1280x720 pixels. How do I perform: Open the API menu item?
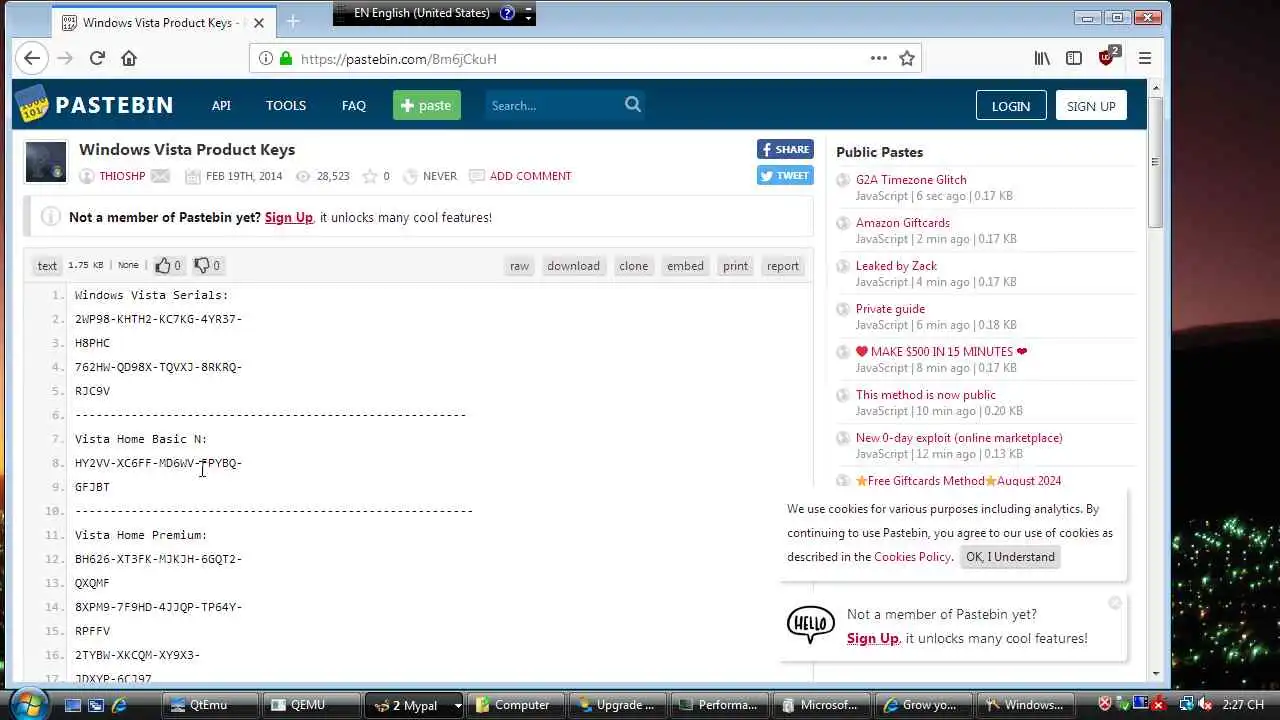click(221, 105)
